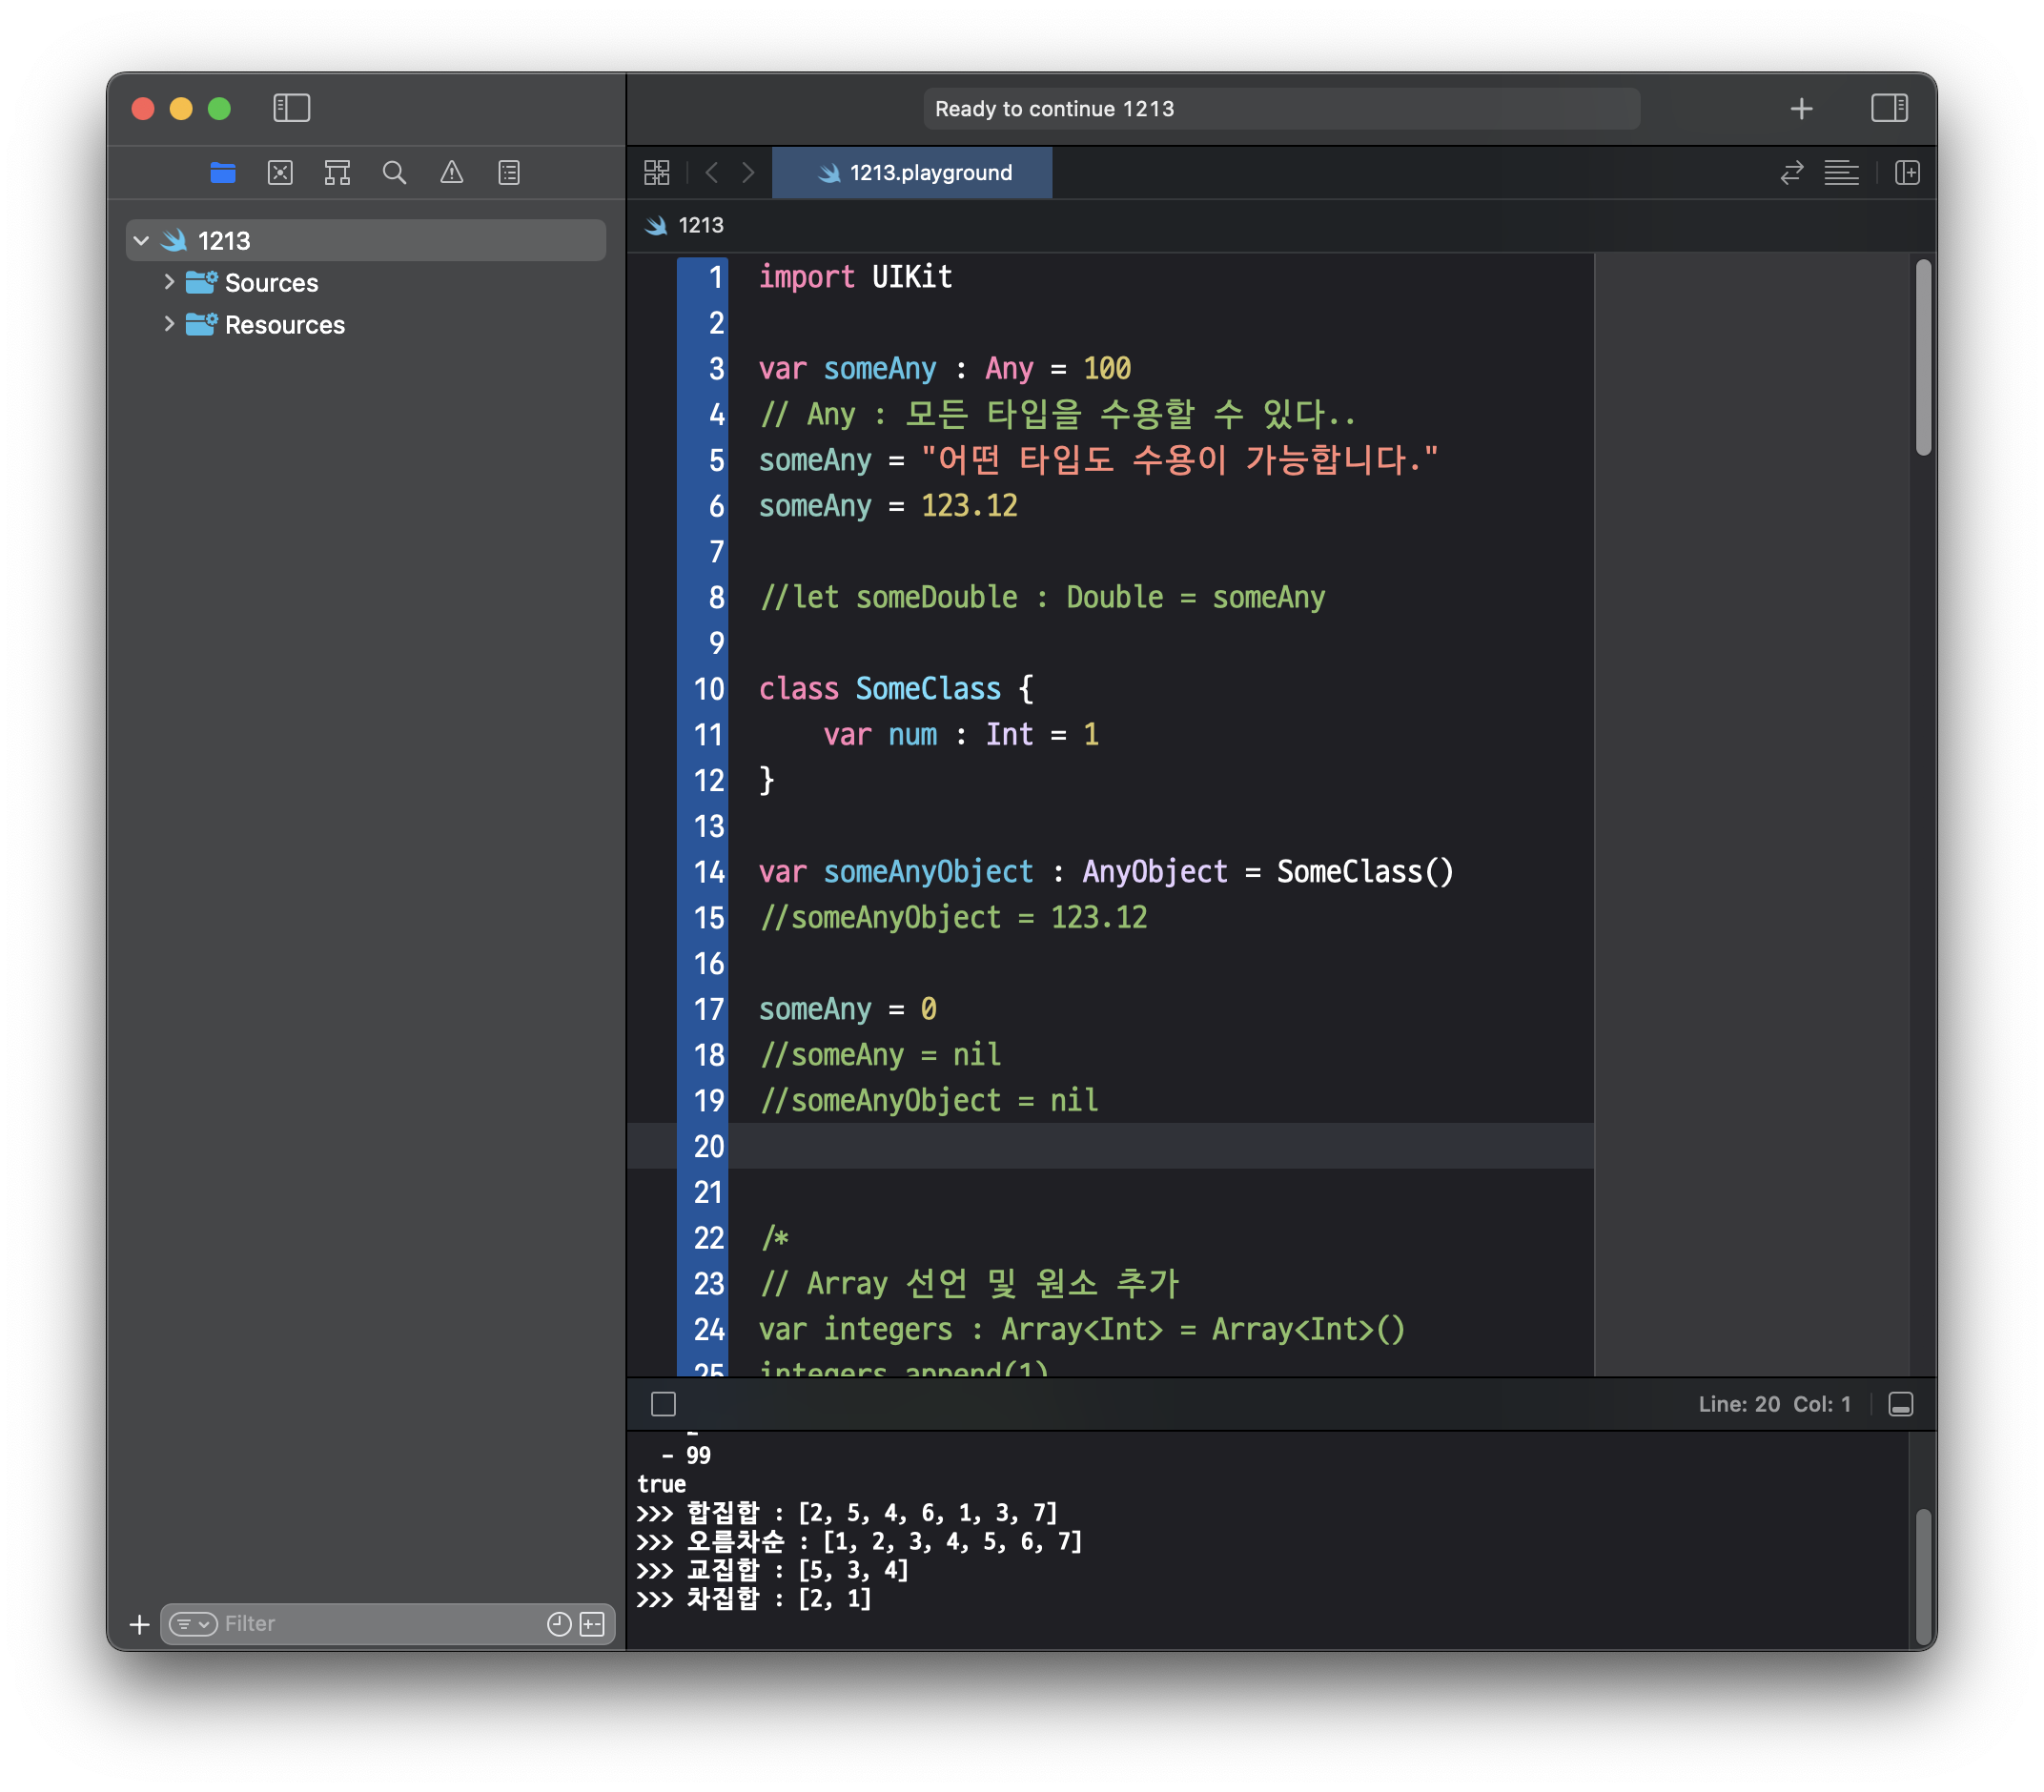This screenshot has height=1792, width=2044.
Task: Open the Issue navigator warning icon
Action: pos(452,173)
